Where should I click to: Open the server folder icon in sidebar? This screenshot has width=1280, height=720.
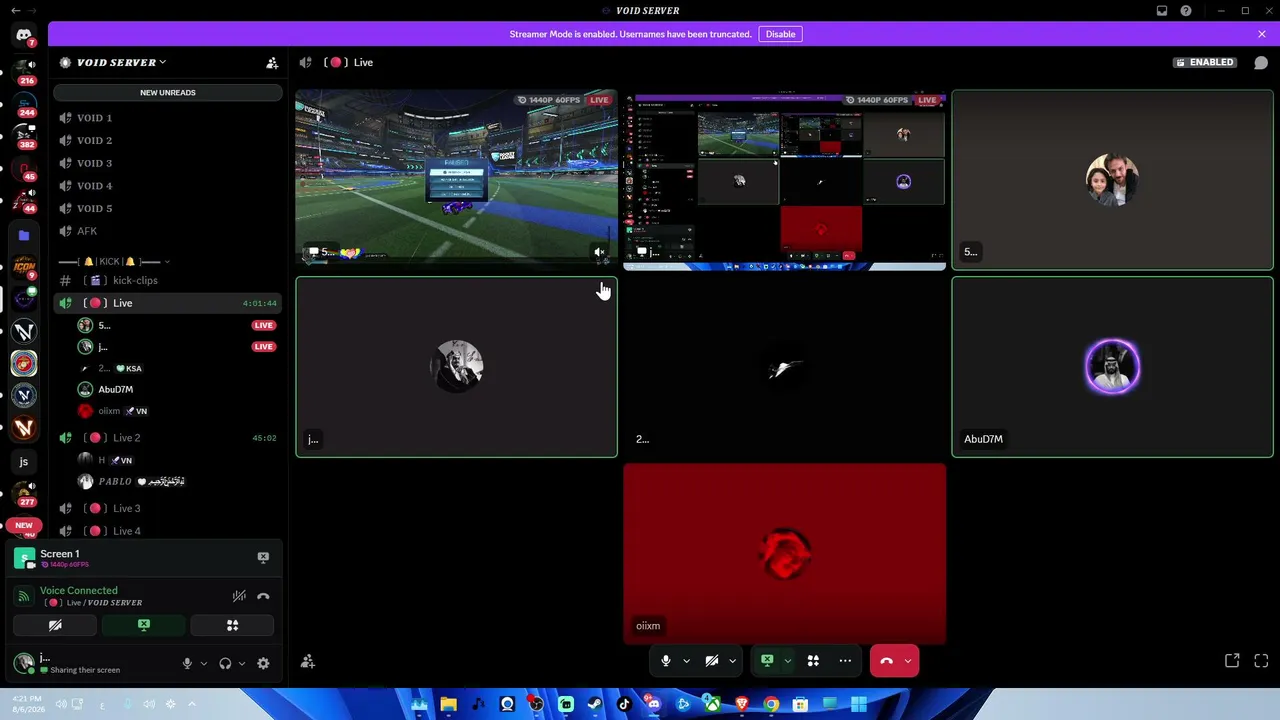[24, 235]
